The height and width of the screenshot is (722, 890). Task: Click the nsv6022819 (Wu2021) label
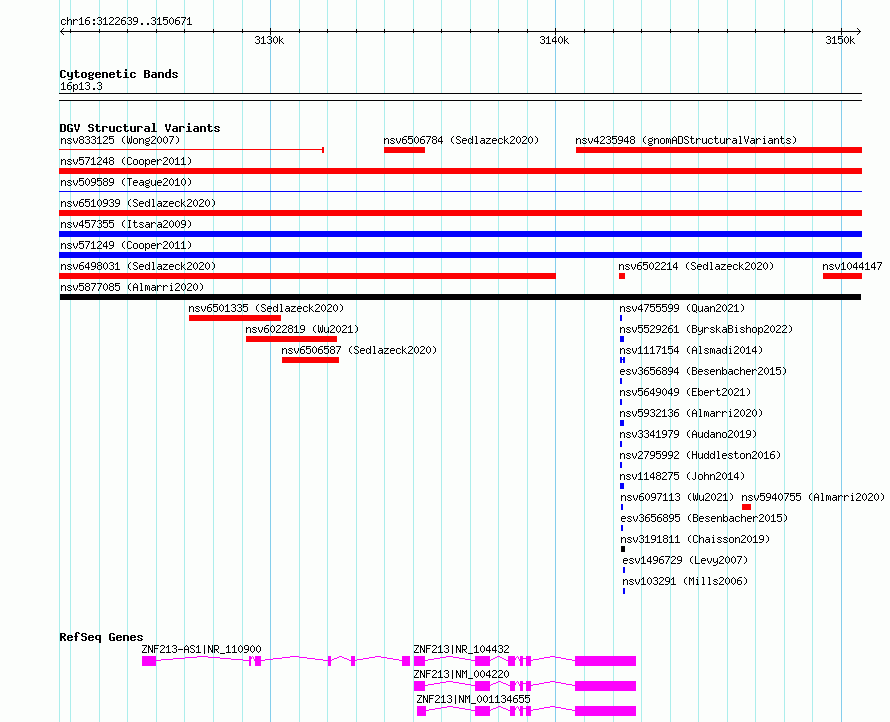[302, 329]
